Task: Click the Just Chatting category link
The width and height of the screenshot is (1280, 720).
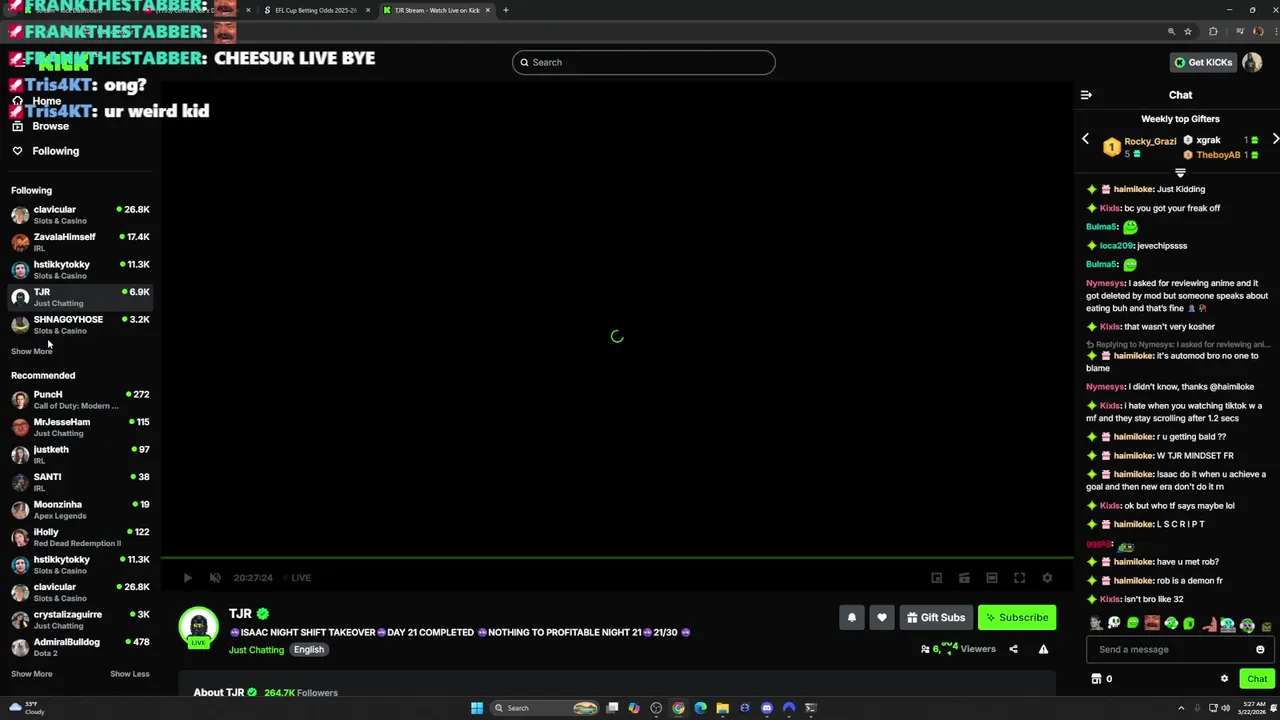Action: click(x=256, y=650)
